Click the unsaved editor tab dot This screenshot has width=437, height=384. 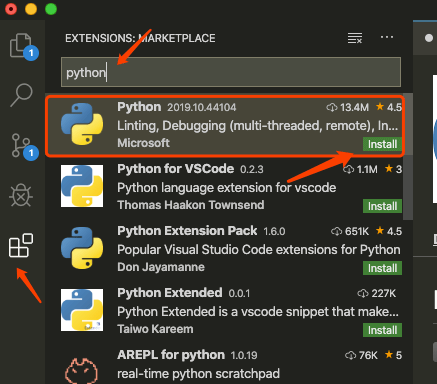(429, 38)
